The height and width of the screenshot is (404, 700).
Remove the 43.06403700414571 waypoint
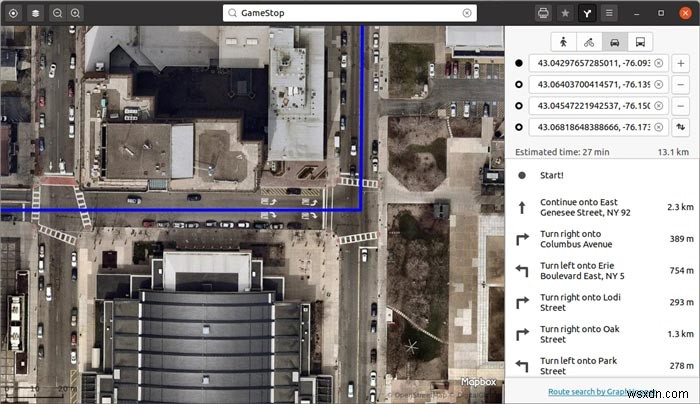tap(680, 84)
